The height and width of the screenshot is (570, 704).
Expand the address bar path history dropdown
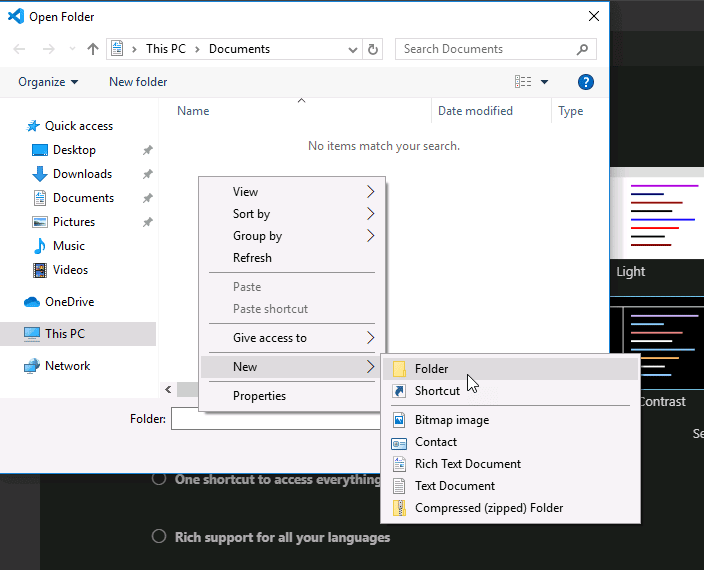point(353,49)
